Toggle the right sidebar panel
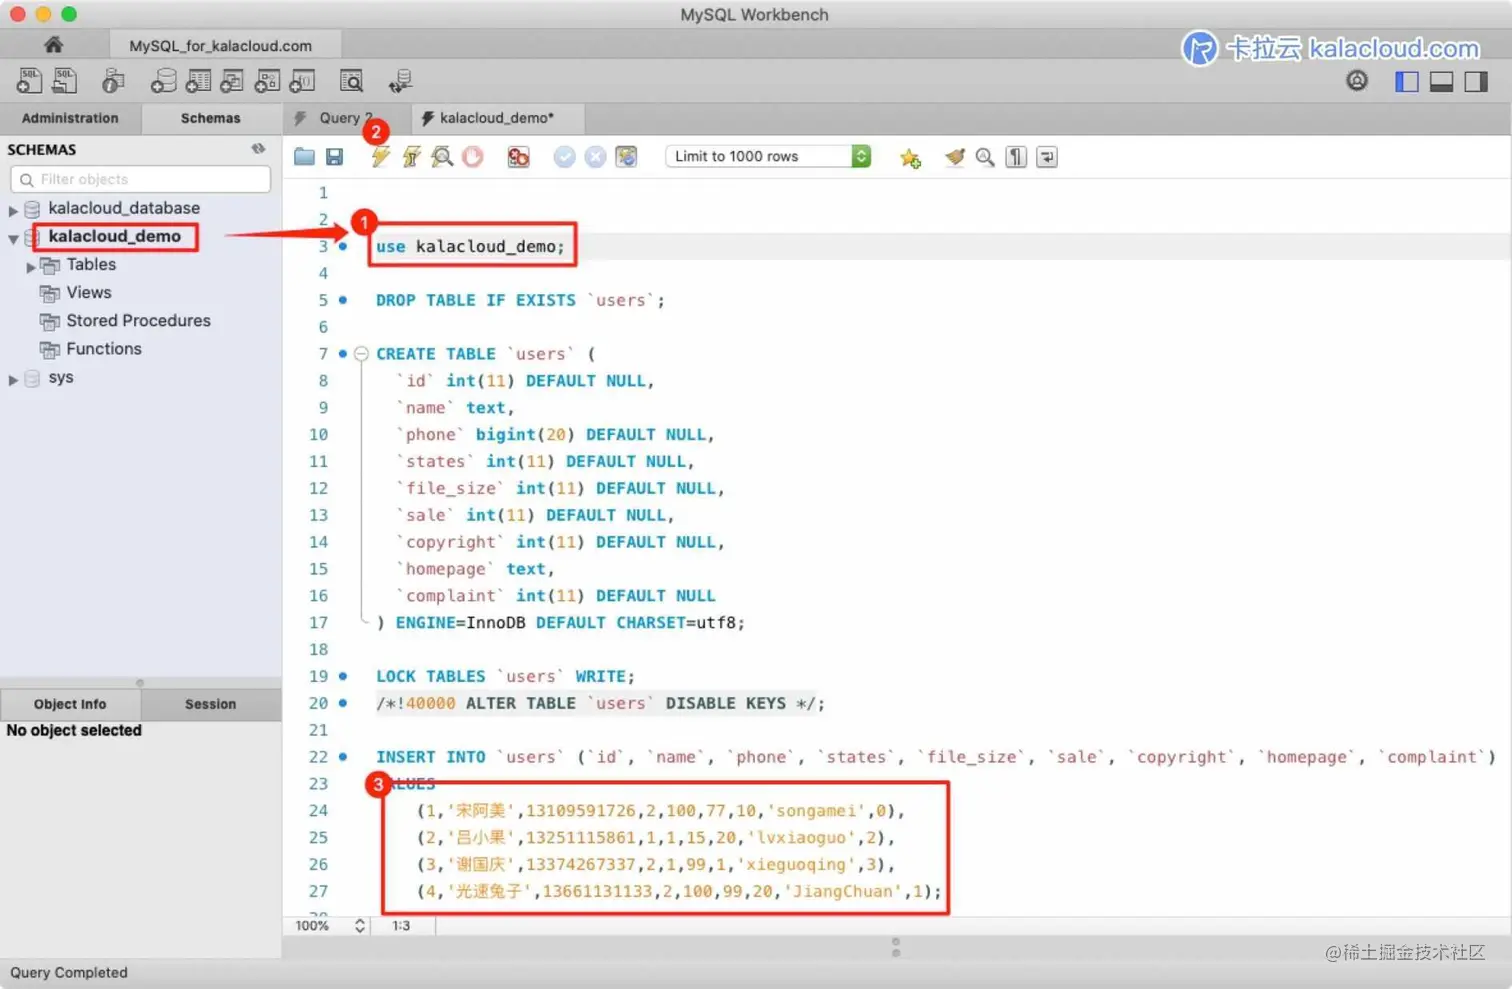Viewport: 1512px width, 989px height. tap(1476, 82)
